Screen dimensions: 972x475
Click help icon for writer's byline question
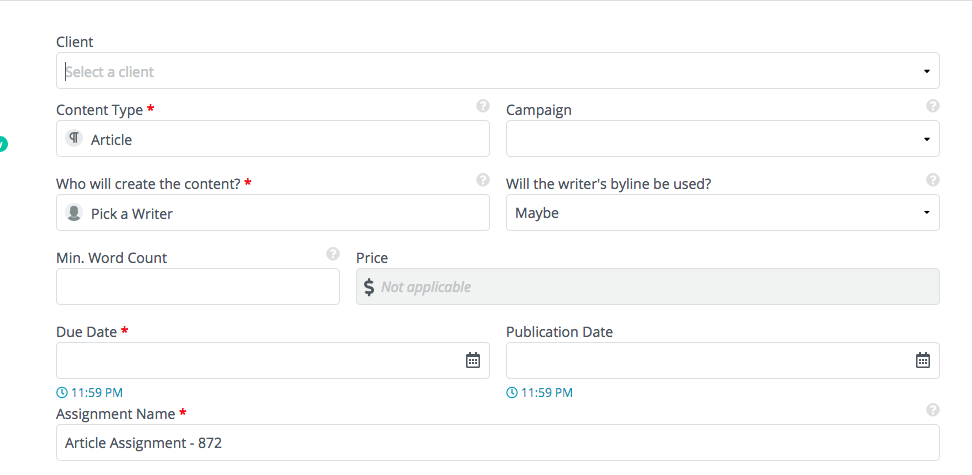(x=933, y=180)
